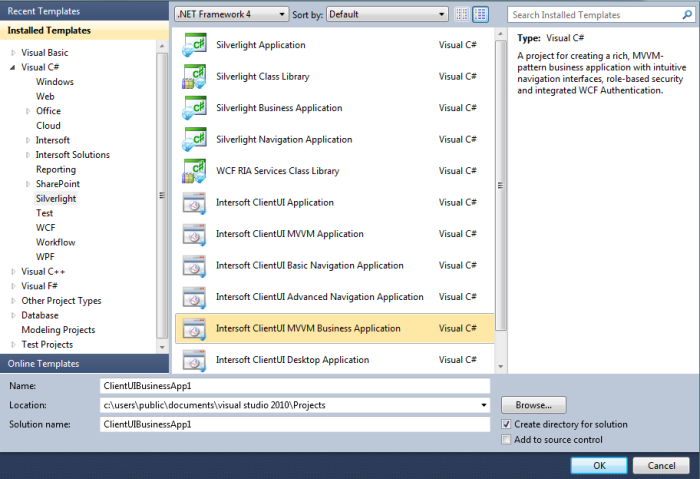The width and height of the screenshot is (700, 479).
Task: Select the Cloud template category
Action: point(48,125)
